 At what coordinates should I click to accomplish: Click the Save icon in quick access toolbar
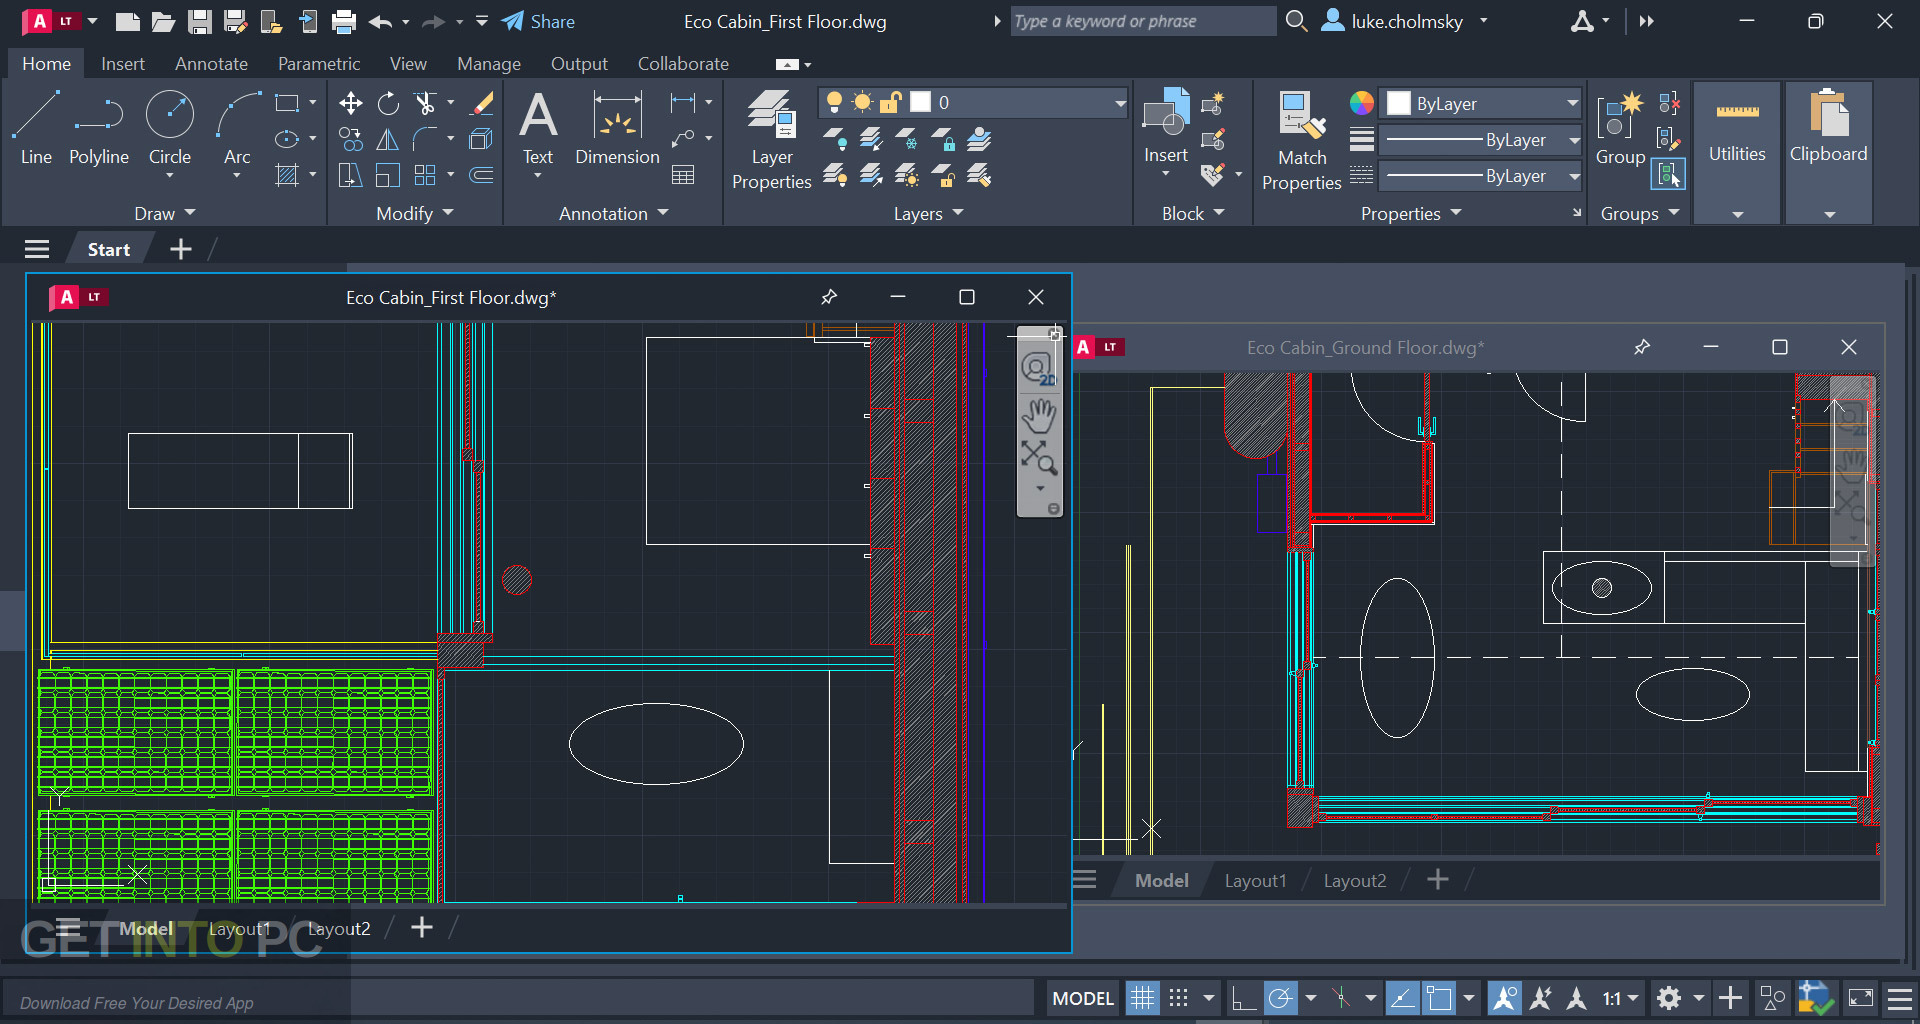(x=200, y=21)
